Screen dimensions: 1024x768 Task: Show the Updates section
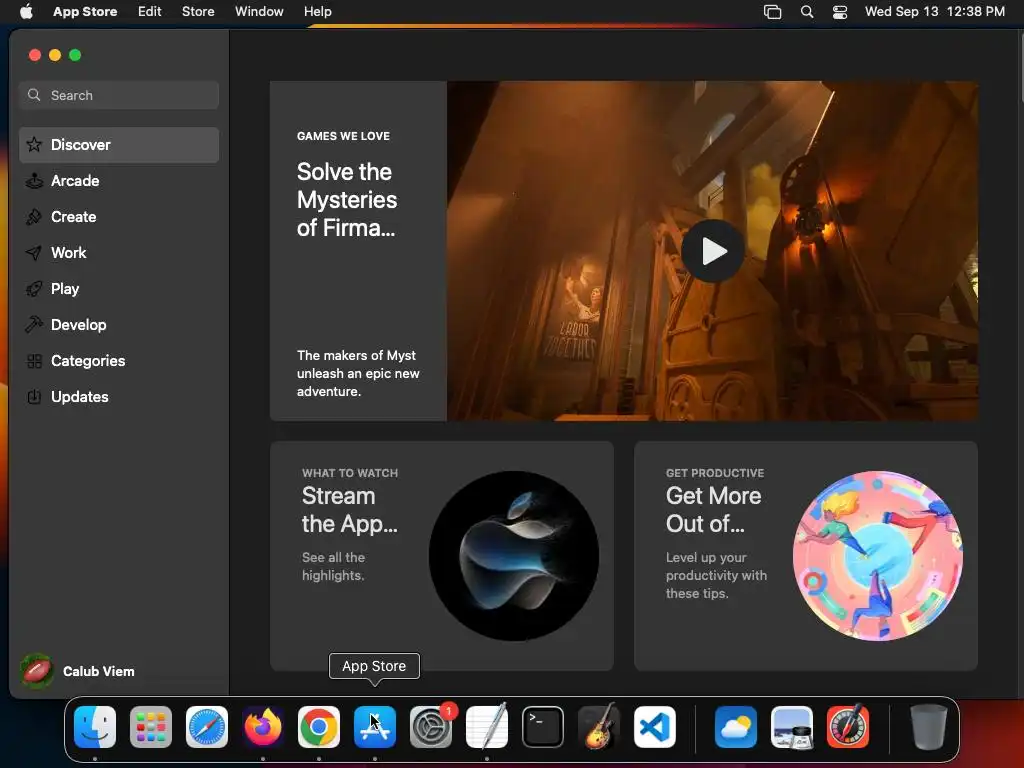tap(119, 396)
